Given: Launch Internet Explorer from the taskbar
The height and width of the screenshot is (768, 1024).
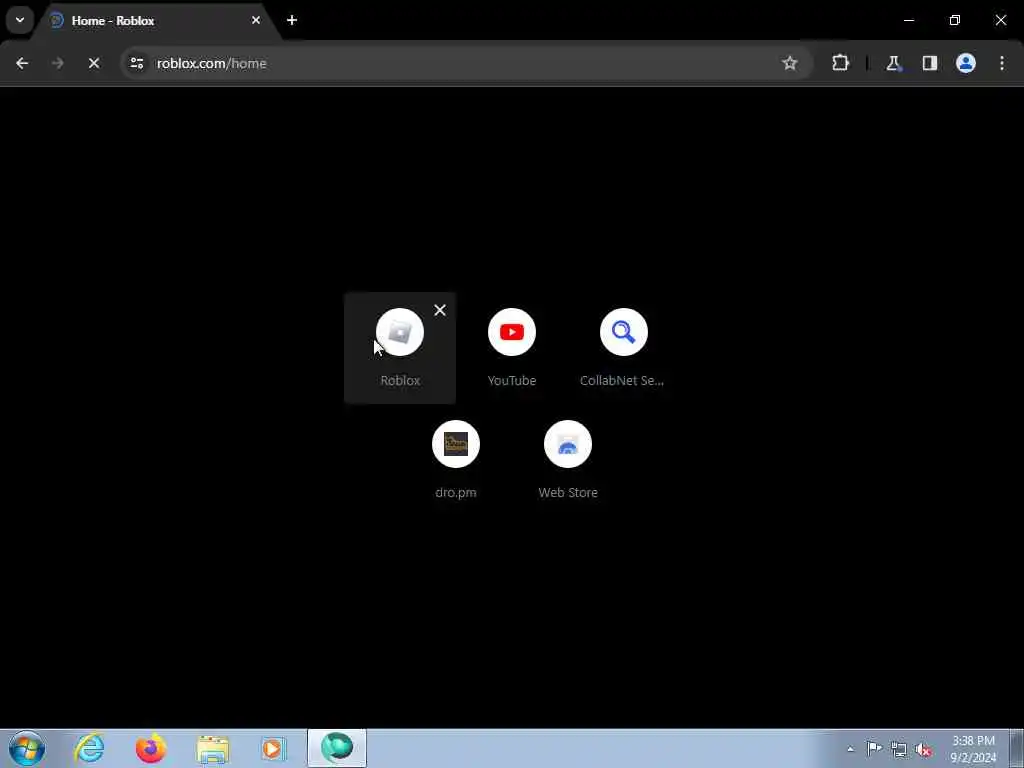Looking at the screenshot, I should tap(89, 748).
